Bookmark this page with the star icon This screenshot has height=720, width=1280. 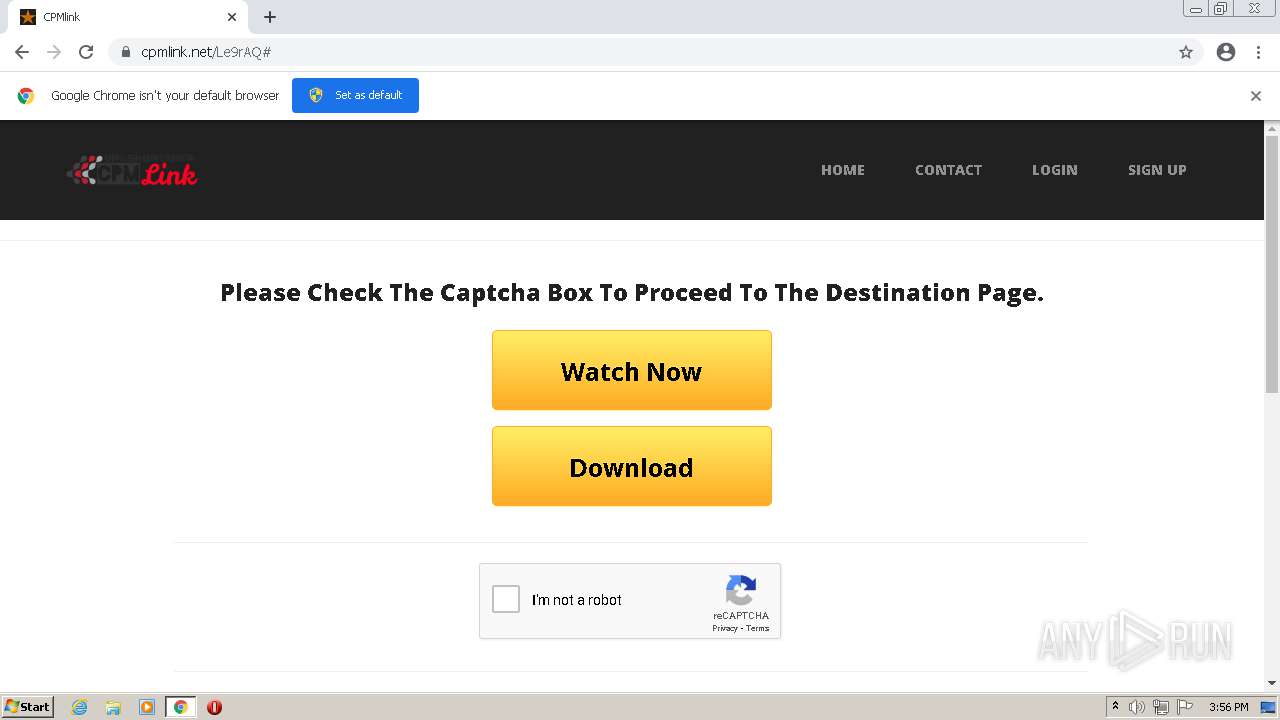pyautogui.click(x=1186, y=52)
